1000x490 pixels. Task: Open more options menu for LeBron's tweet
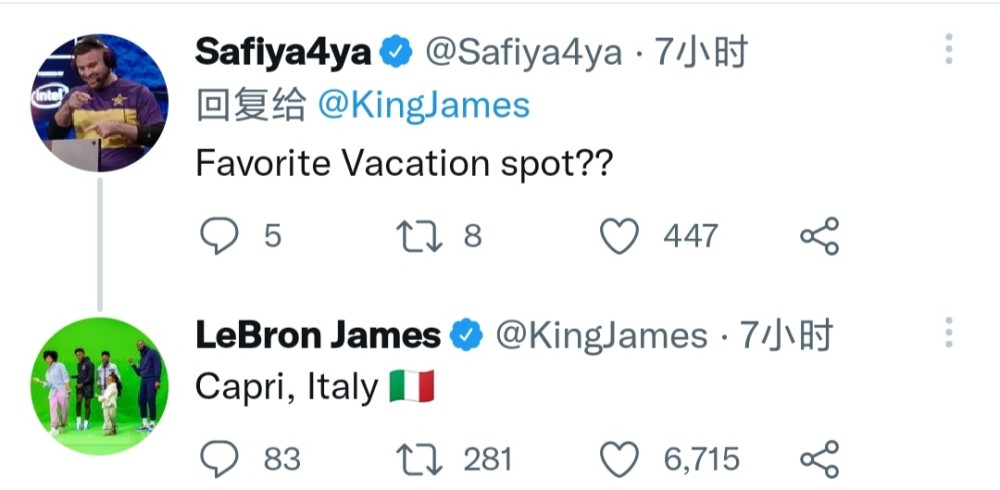click(949, 332)
